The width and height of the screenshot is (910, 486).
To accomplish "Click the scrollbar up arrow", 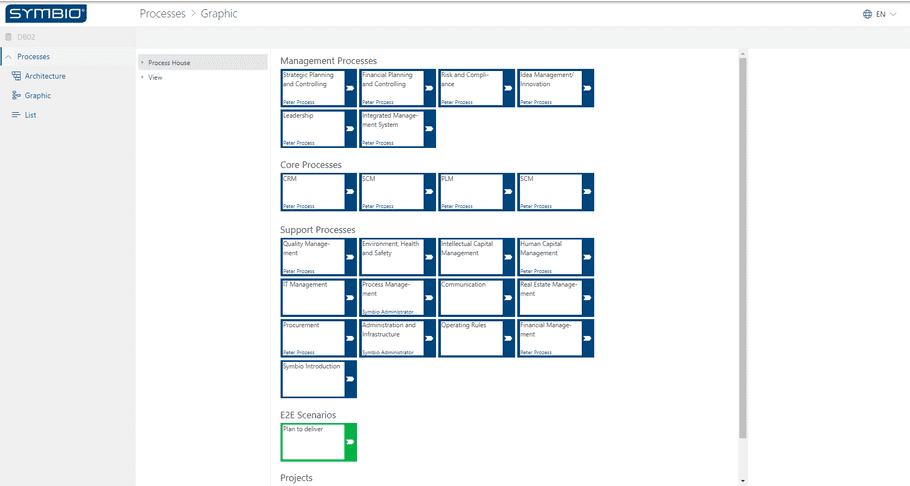I will pyautogui.click(x=742, y=54).
